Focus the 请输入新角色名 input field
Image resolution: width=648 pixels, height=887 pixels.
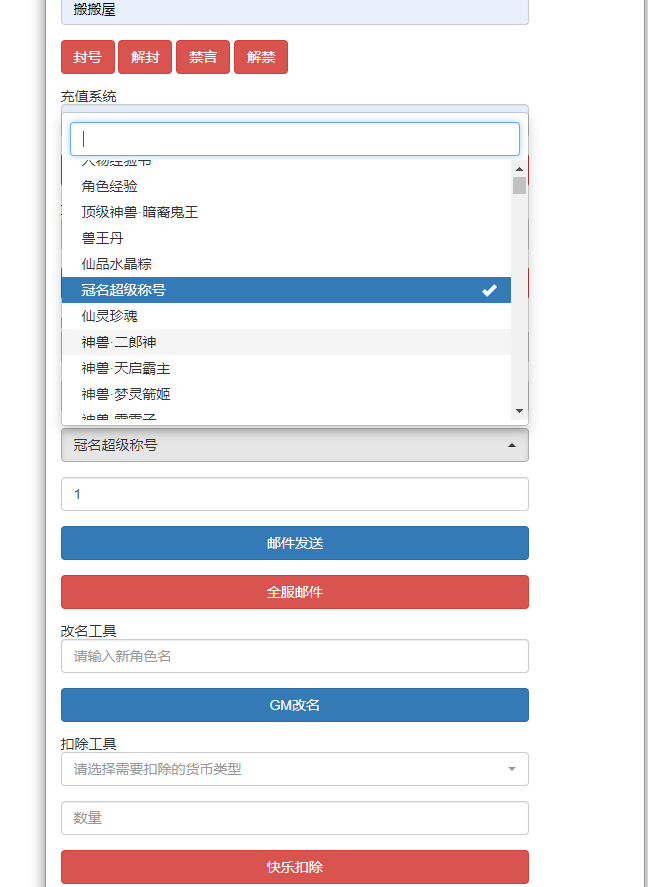[x=294, y=656]
